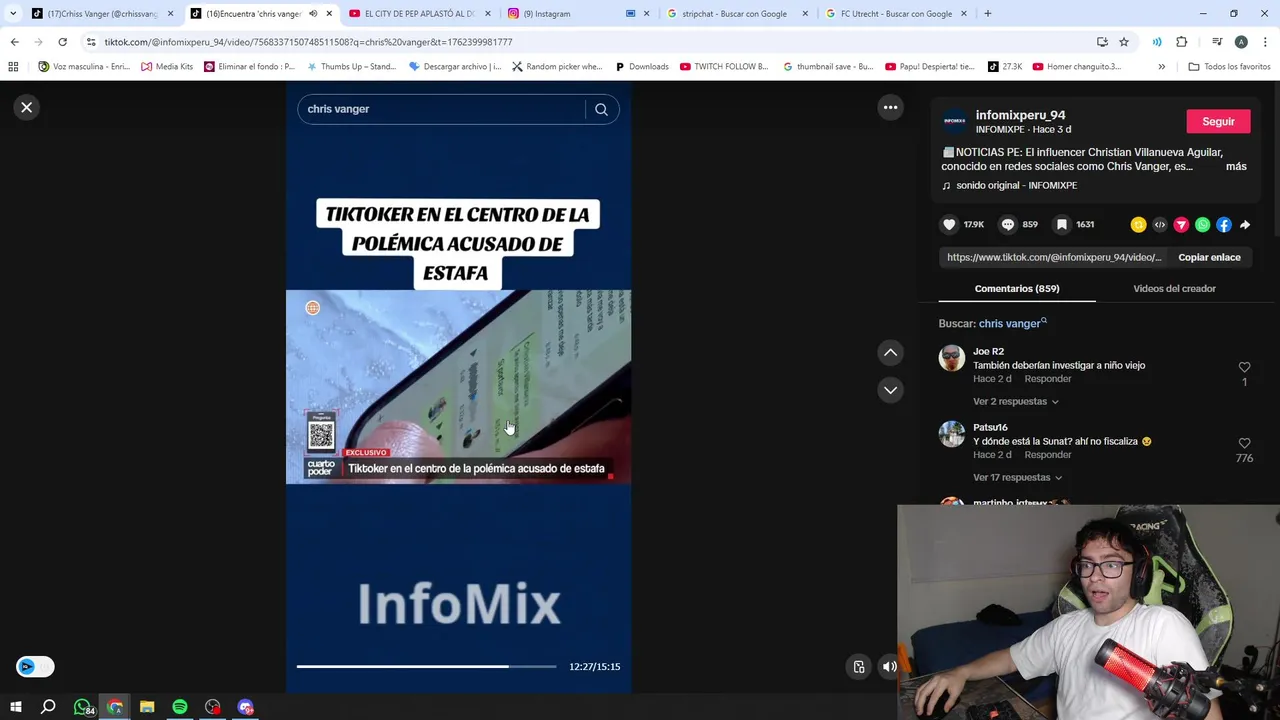
Task: Follow infomixperu_94 with Seguir
Action: [1218, 121]
